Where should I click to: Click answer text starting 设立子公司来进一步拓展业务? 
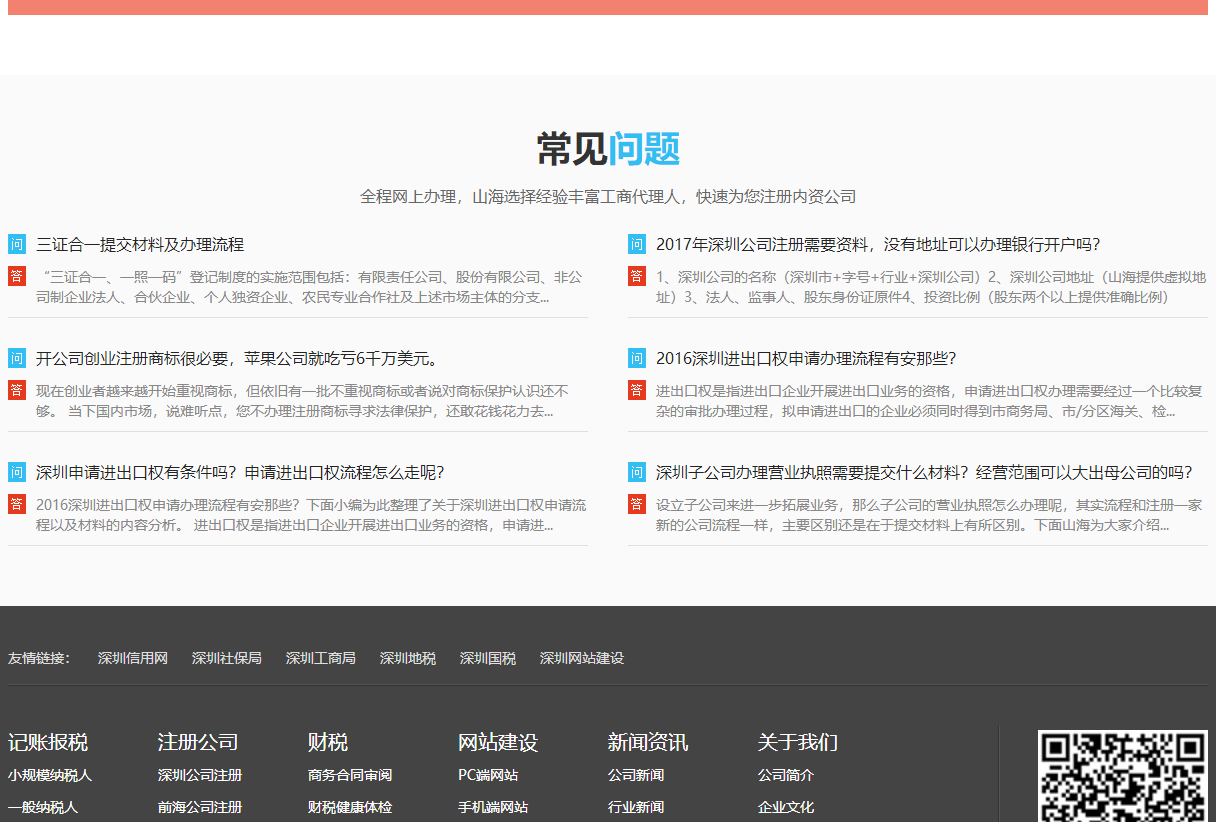pyautogui.click(x=929, y=515)
